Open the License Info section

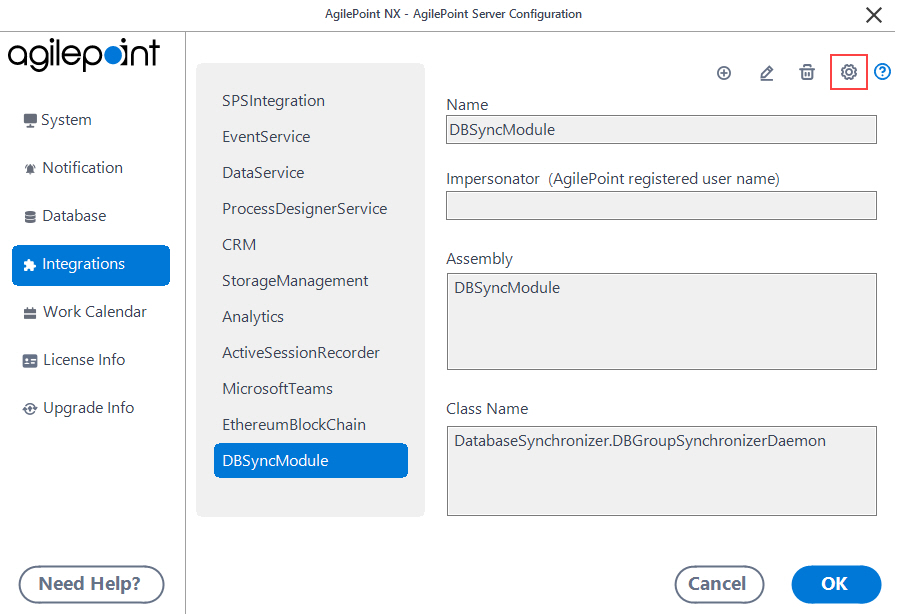(x=74, y=360)
